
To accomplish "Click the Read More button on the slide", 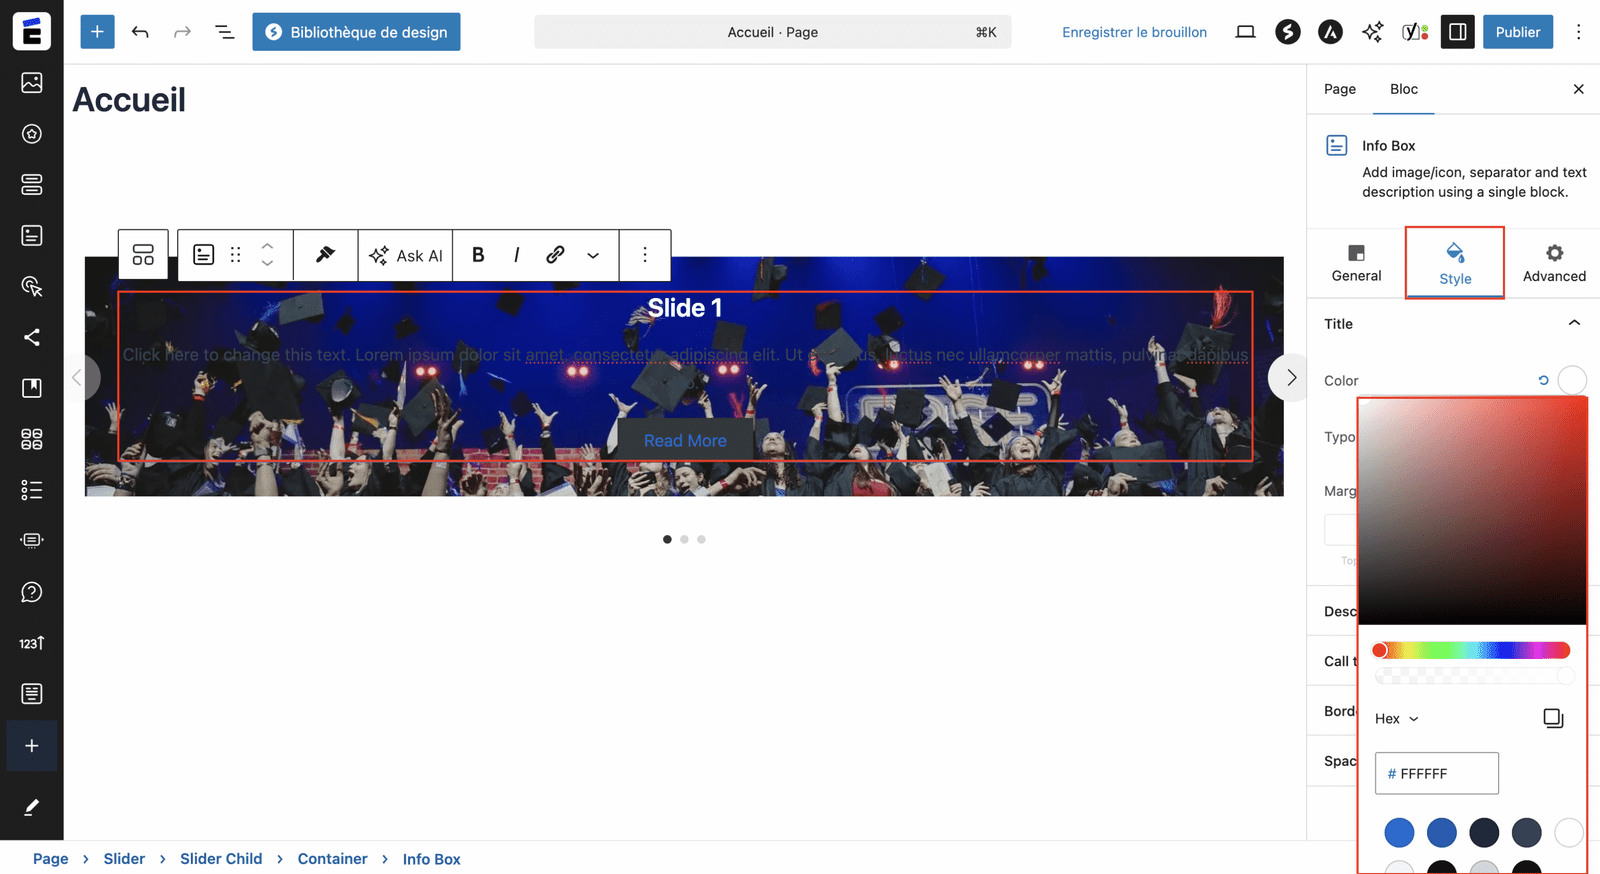I will 685,440.
